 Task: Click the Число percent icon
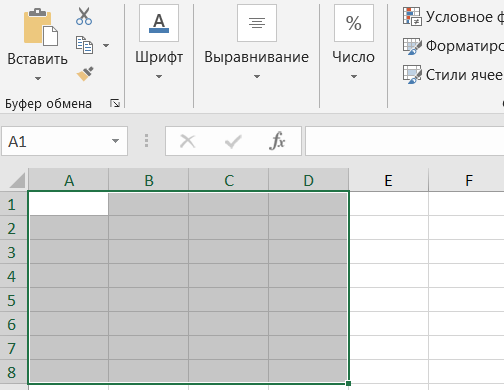[354, 23]
